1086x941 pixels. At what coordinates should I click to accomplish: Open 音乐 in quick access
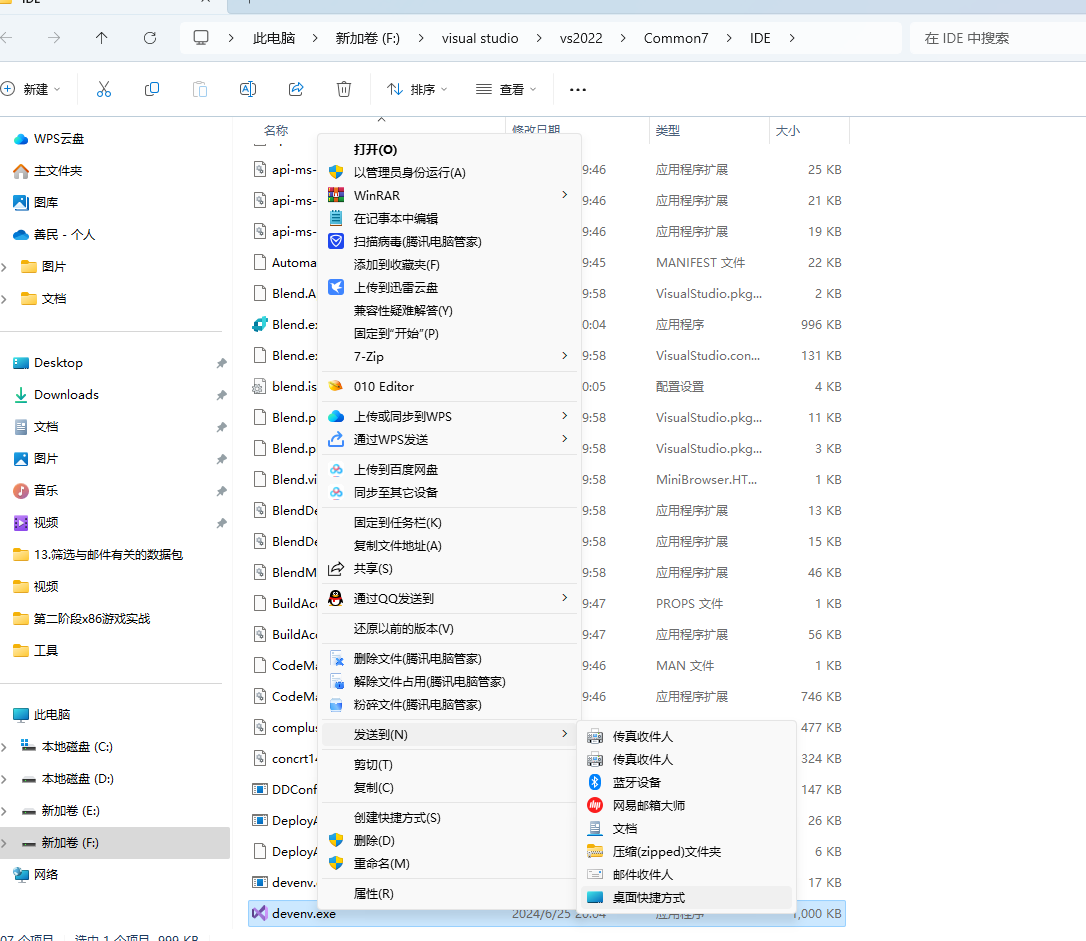(46, 490)
